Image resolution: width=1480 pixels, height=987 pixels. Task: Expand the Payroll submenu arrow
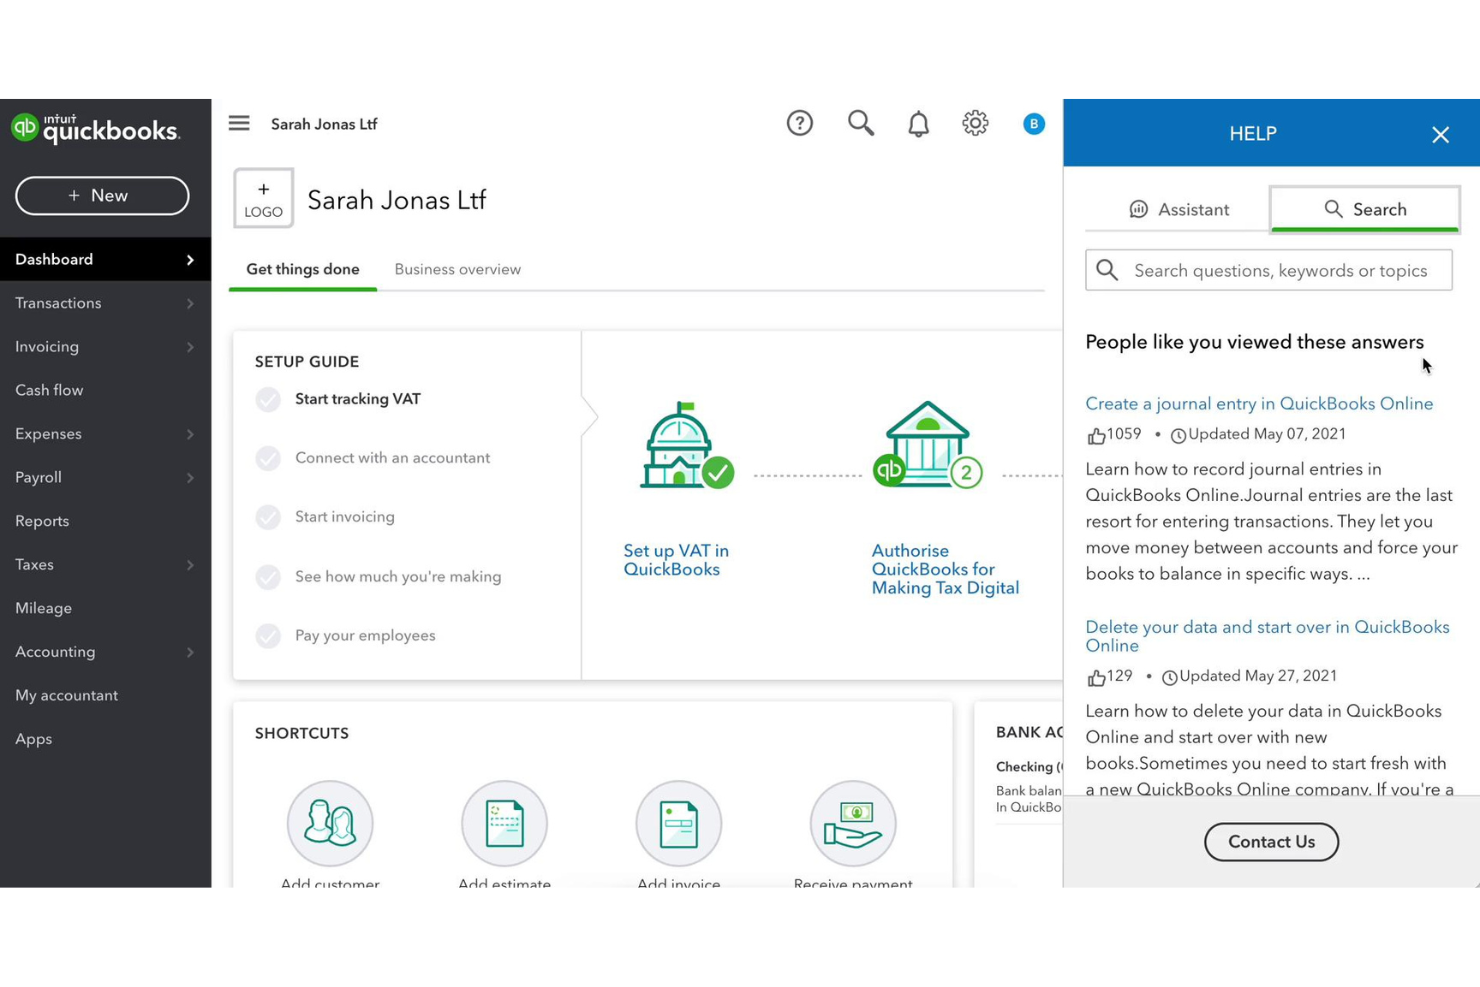pos(190,478)
